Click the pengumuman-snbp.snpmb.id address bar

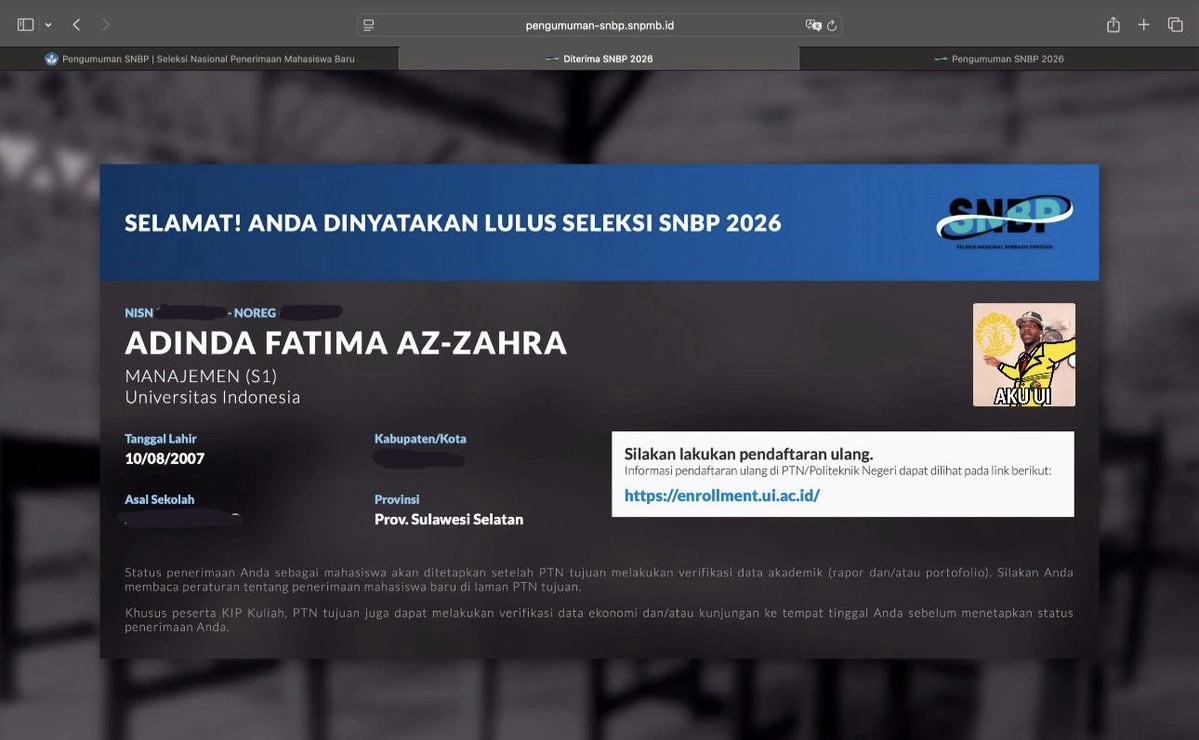pyautogui.click(x=600, y=25)
